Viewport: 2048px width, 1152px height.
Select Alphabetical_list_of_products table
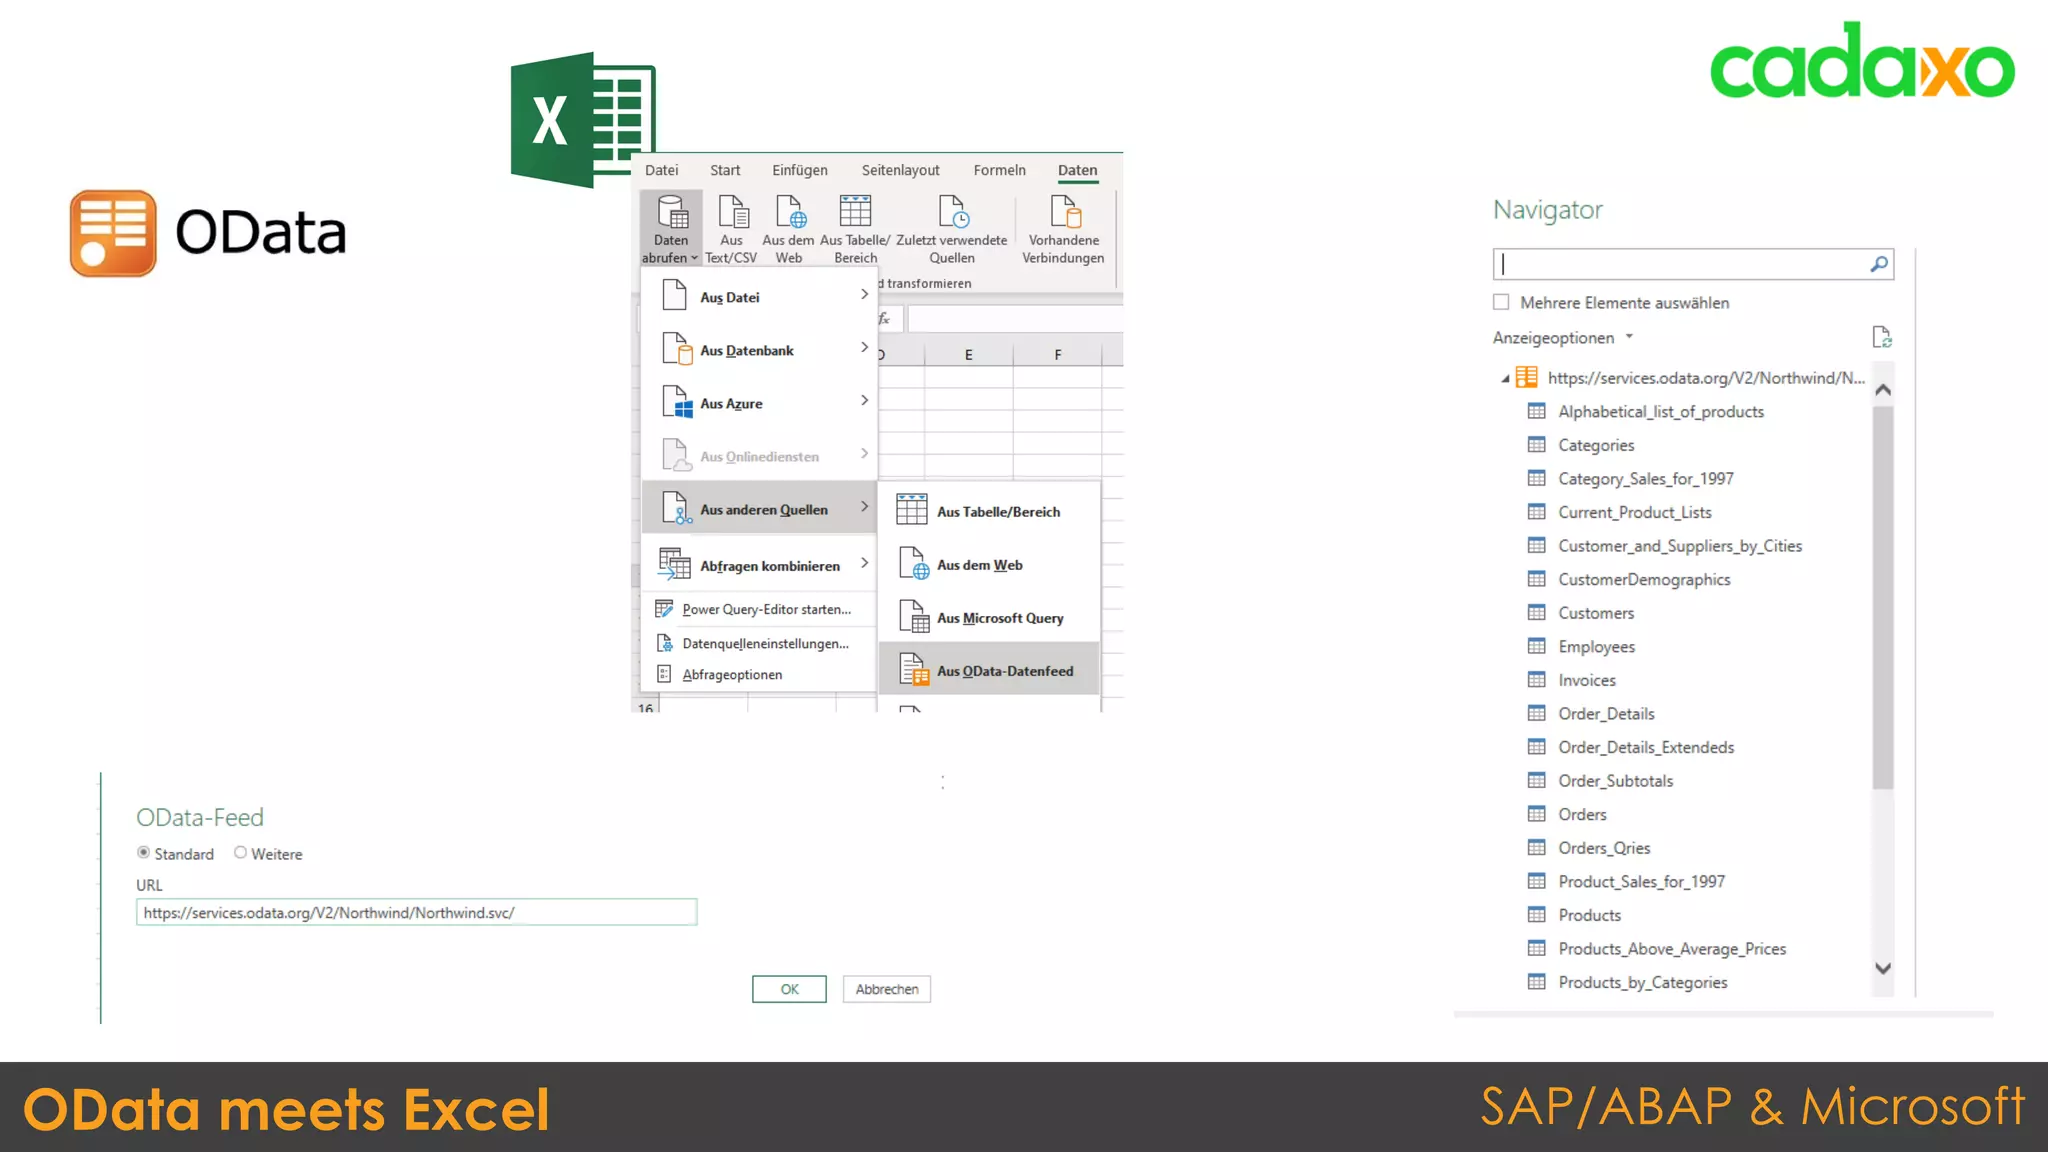tap(1660, 411)
